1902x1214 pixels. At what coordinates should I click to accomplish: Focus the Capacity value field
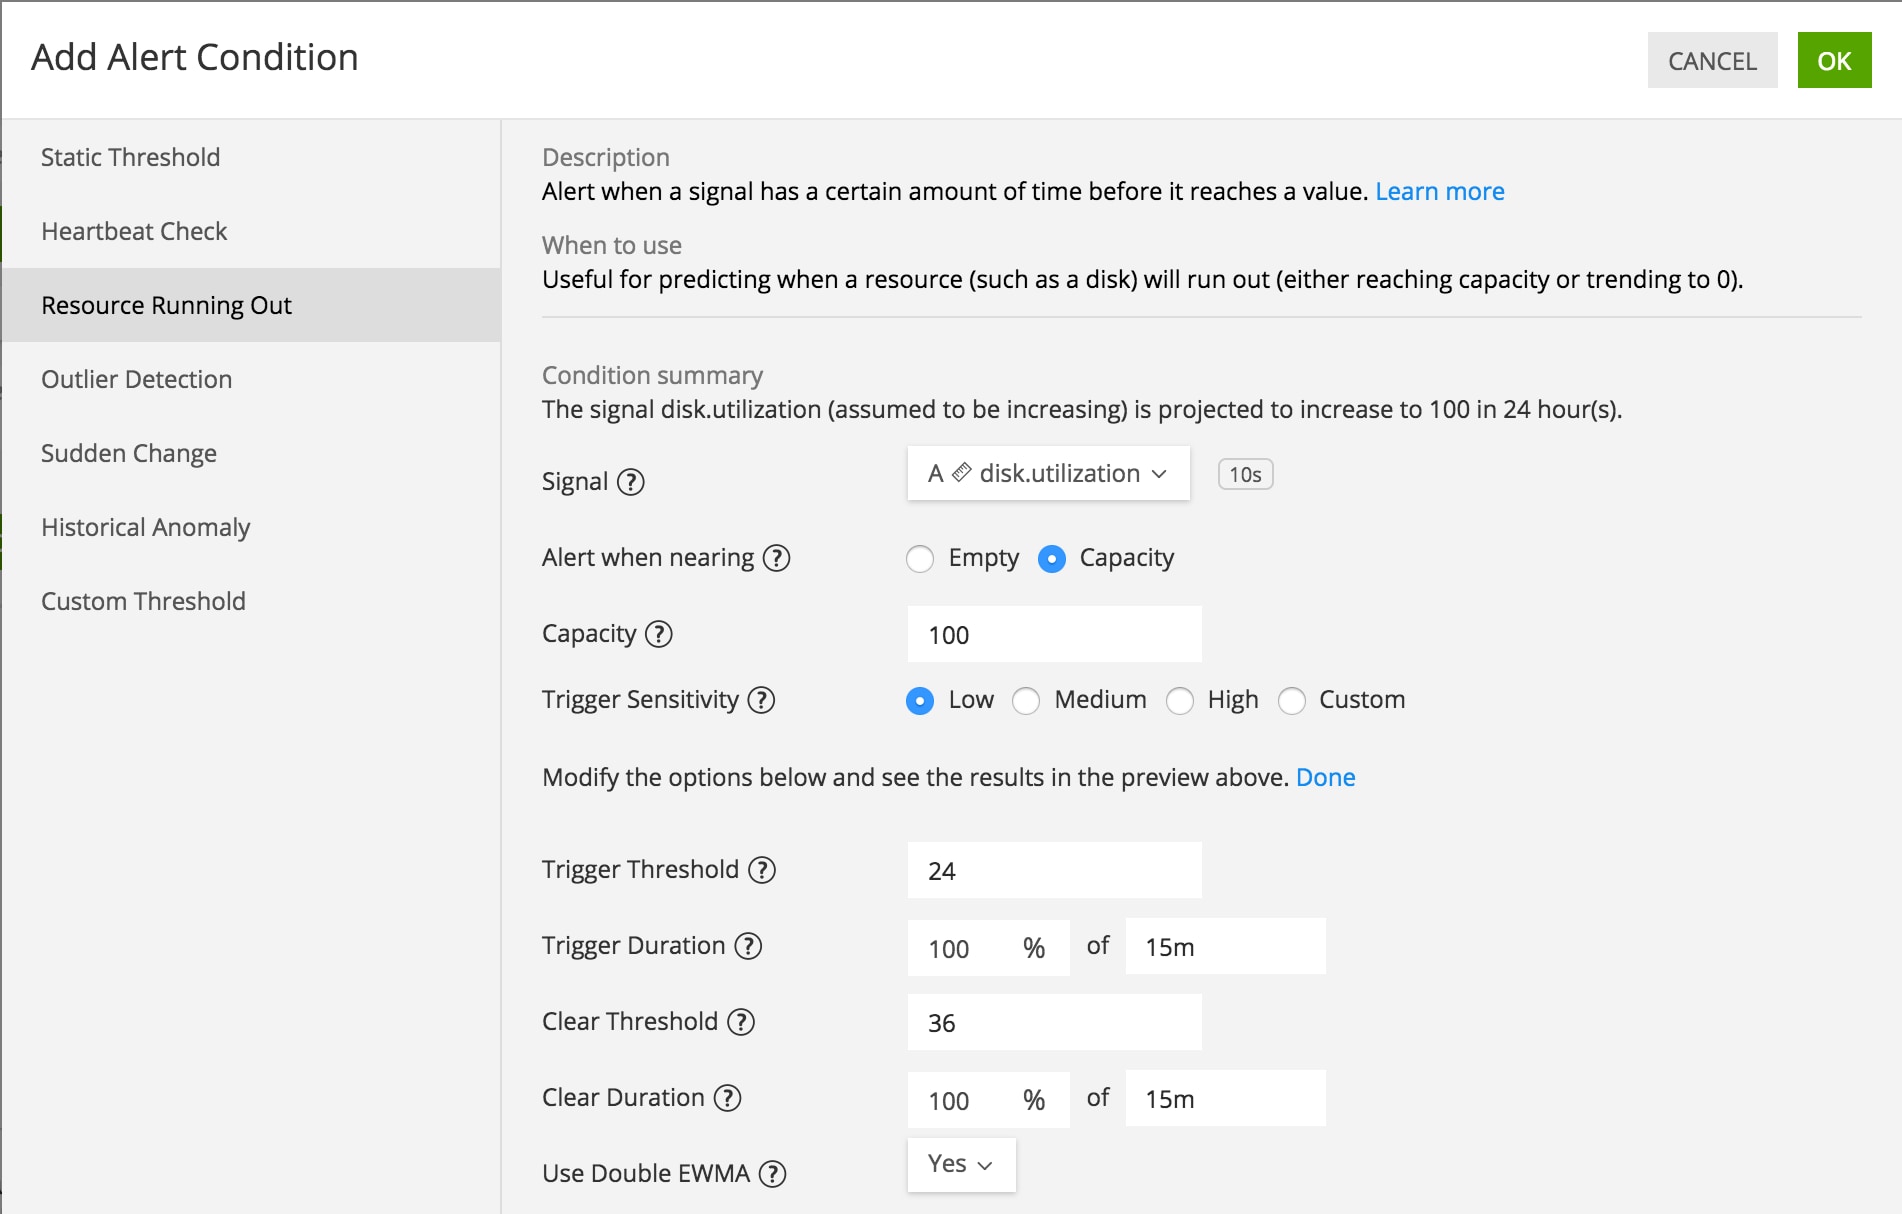[x=1054, y=634]
